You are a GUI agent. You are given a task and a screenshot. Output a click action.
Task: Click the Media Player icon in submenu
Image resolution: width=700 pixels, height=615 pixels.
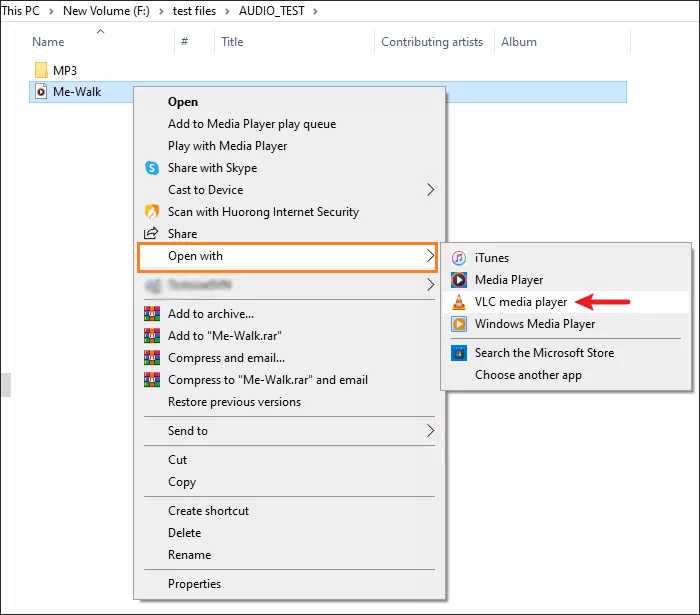pyautogui.click(x=459, y=280)
